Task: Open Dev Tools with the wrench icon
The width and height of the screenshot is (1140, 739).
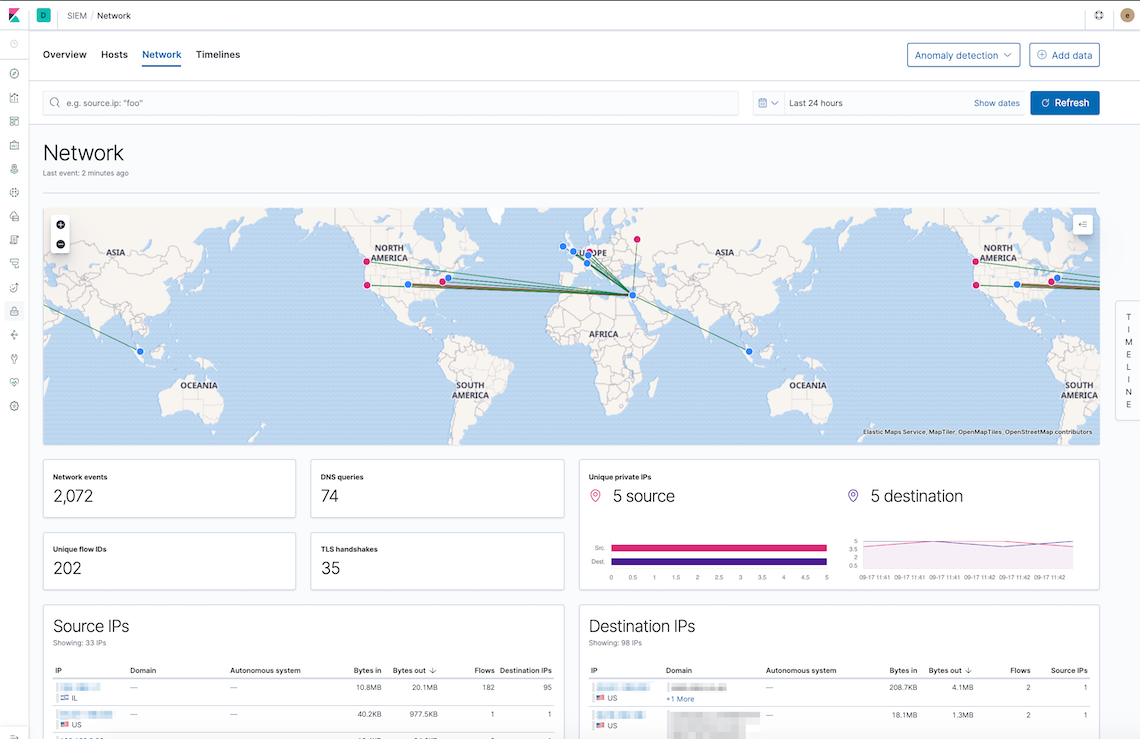Action: coord(14,359)
